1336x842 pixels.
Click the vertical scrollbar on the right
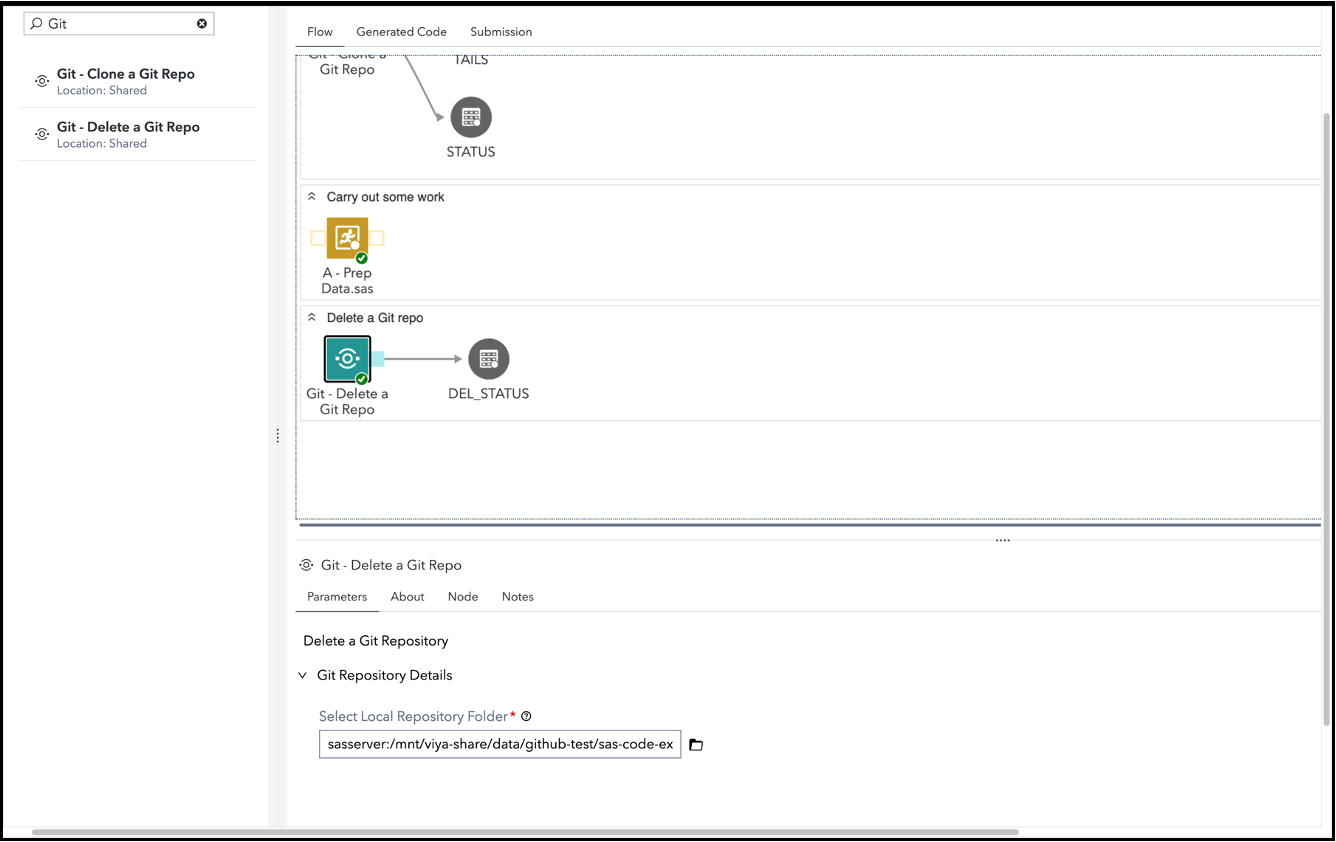1327,420
